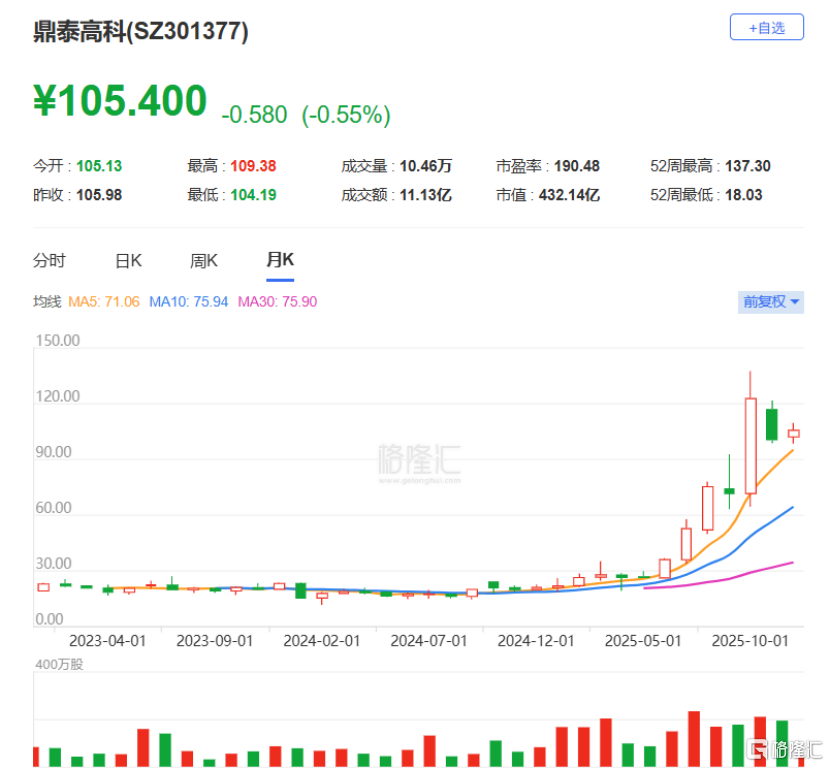This screenshot has width=830, height=768.
Task: Click the current price ¥105.400
Action: click(120, 102)
